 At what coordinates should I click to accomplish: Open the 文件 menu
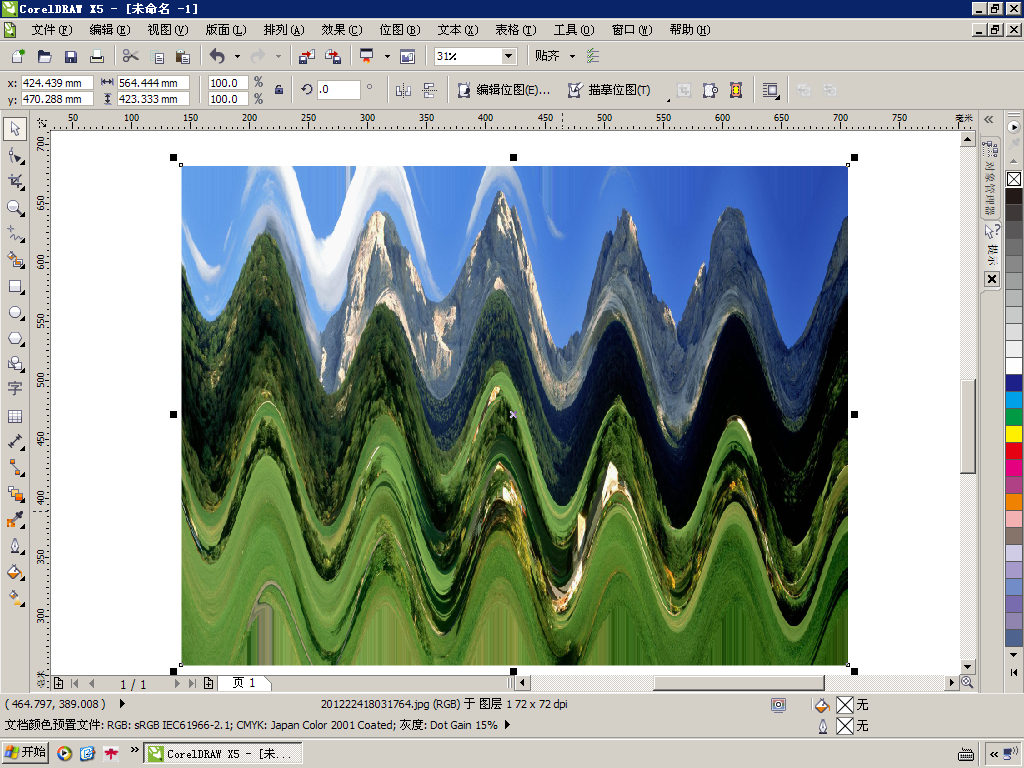(x=52, y=30)
